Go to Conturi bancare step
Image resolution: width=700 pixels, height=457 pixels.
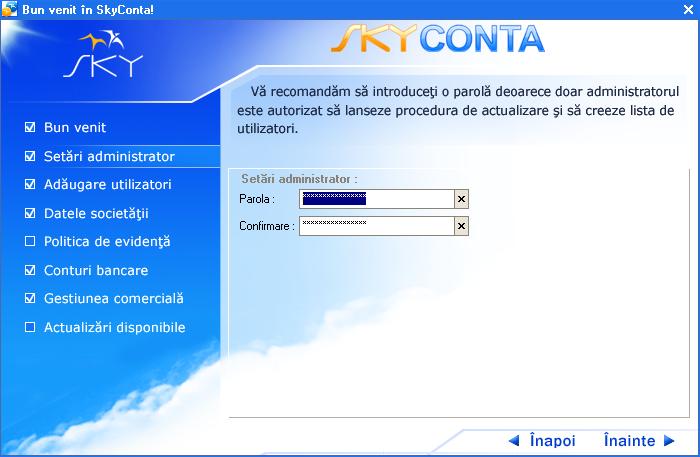click(x=96, y=270)
